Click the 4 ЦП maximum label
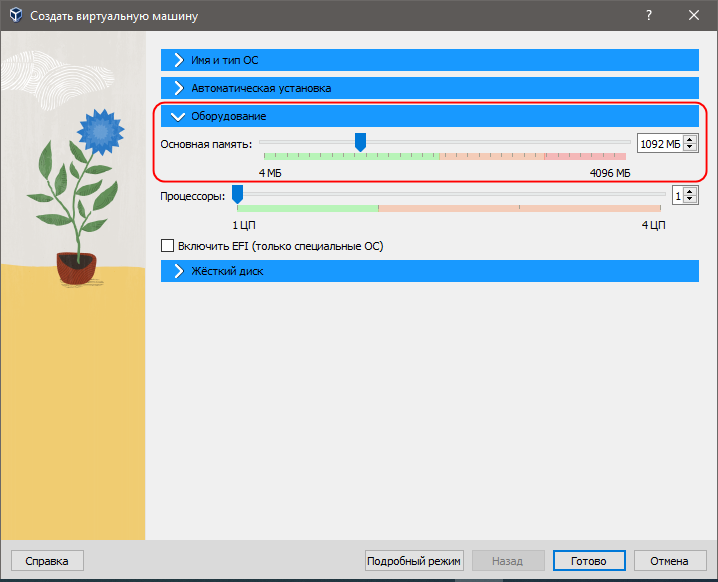The image size is (718, 582). click(x=653, y=225)
